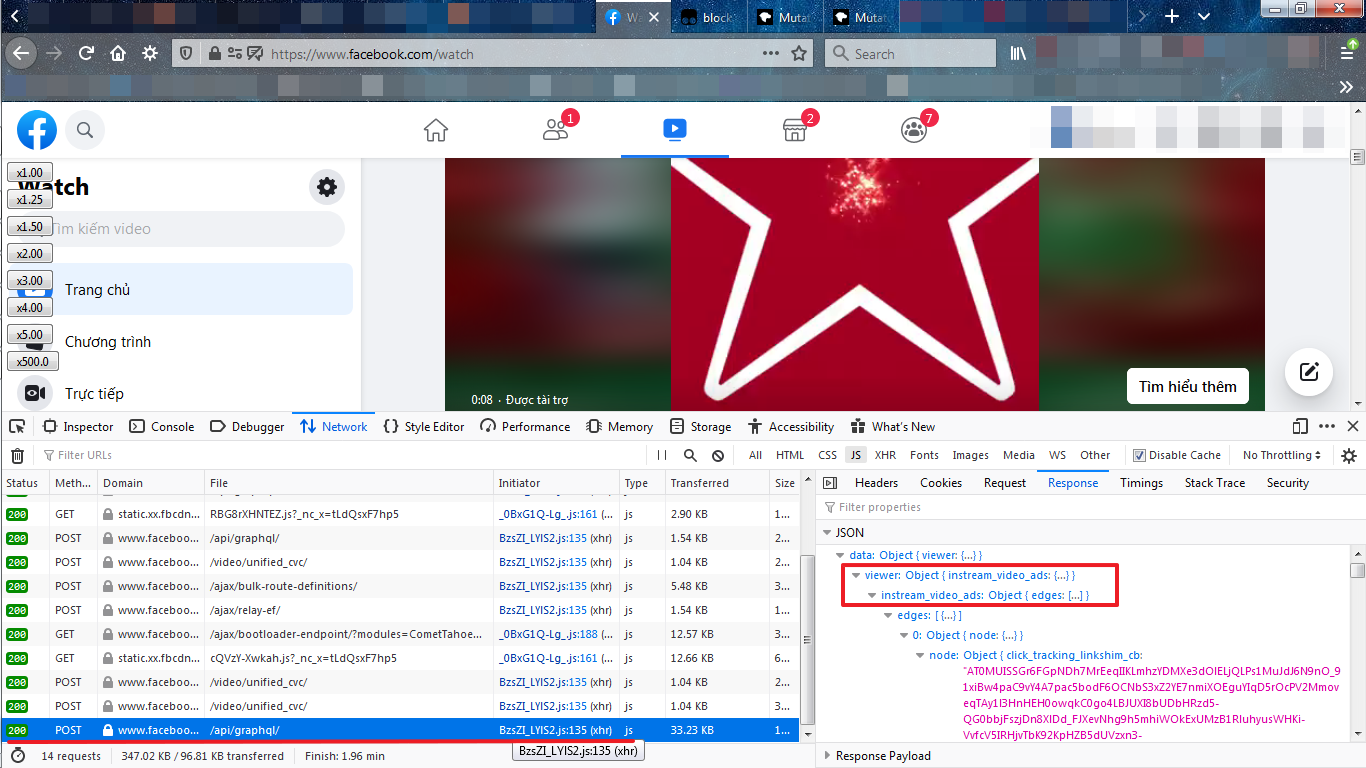Select the x500.0 speed button
The height and width of the screenshot is (768, 1366).
click(33, 362)
